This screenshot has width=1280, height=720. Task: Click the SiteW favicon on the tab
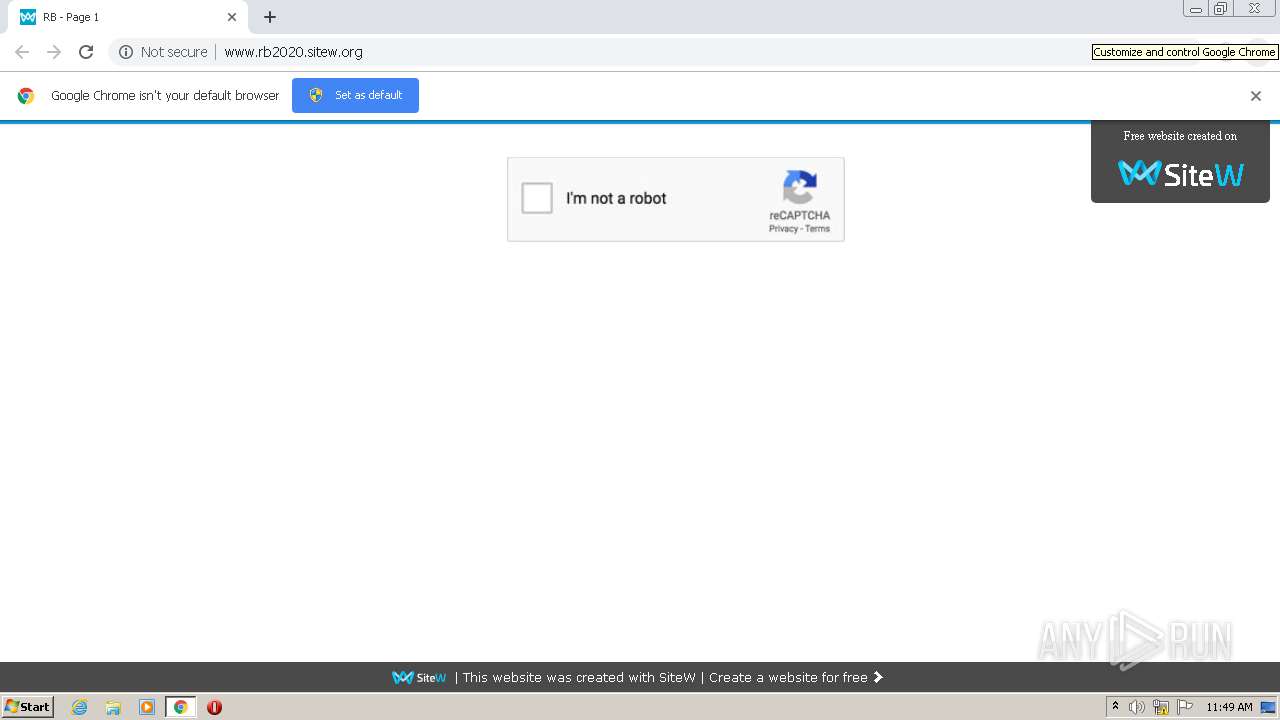tap(28, 17)
